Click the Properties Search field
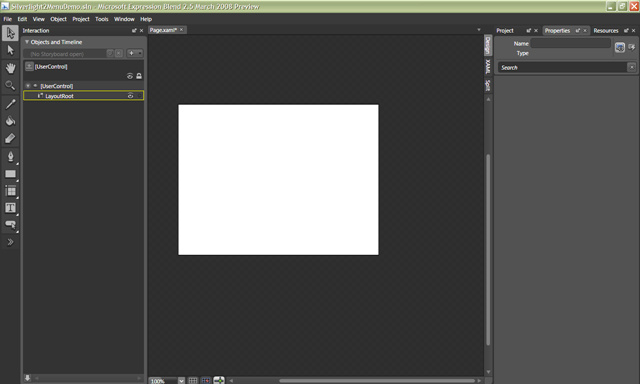 562,67
